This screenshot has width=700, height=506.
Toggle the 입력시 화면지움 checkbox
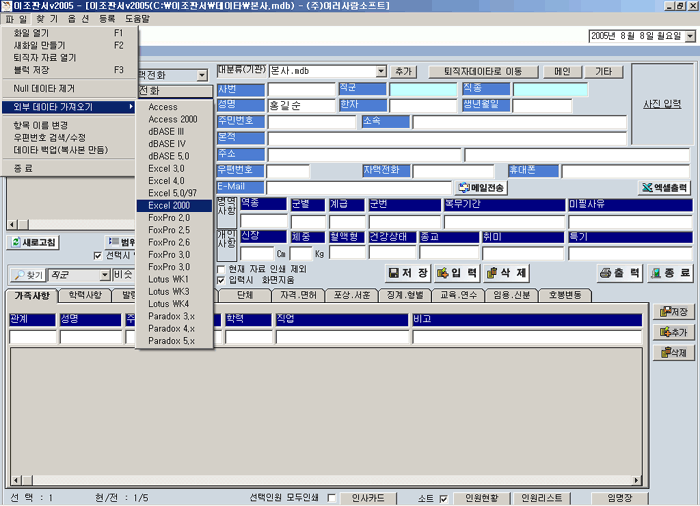click(222, 280)
